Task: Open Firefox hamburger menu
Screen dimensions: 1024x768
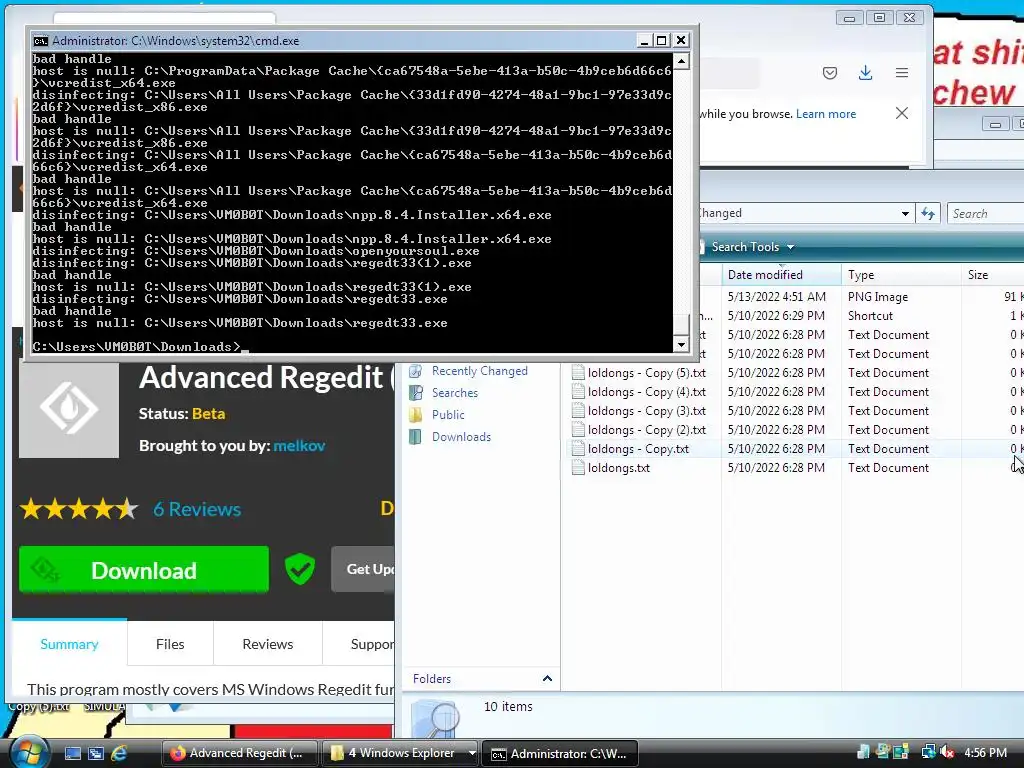Action: (902, 73)
